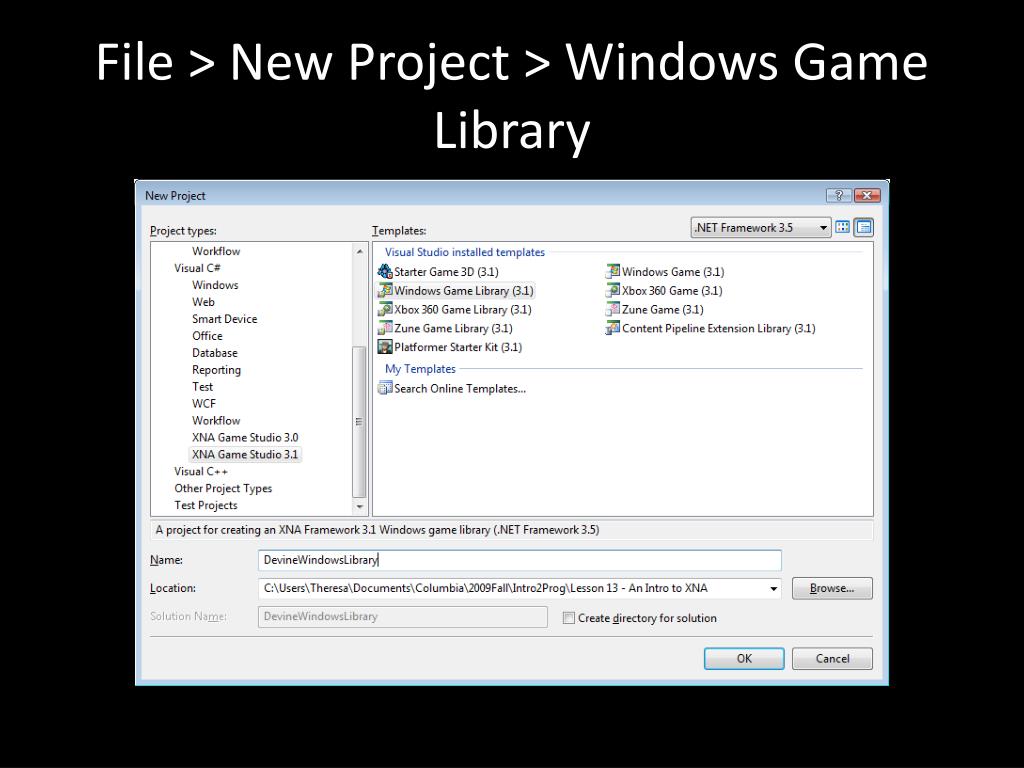Select Visual C# in project types
The width and height of the screenshot is (1024, 768).
[x=197, y=268]
